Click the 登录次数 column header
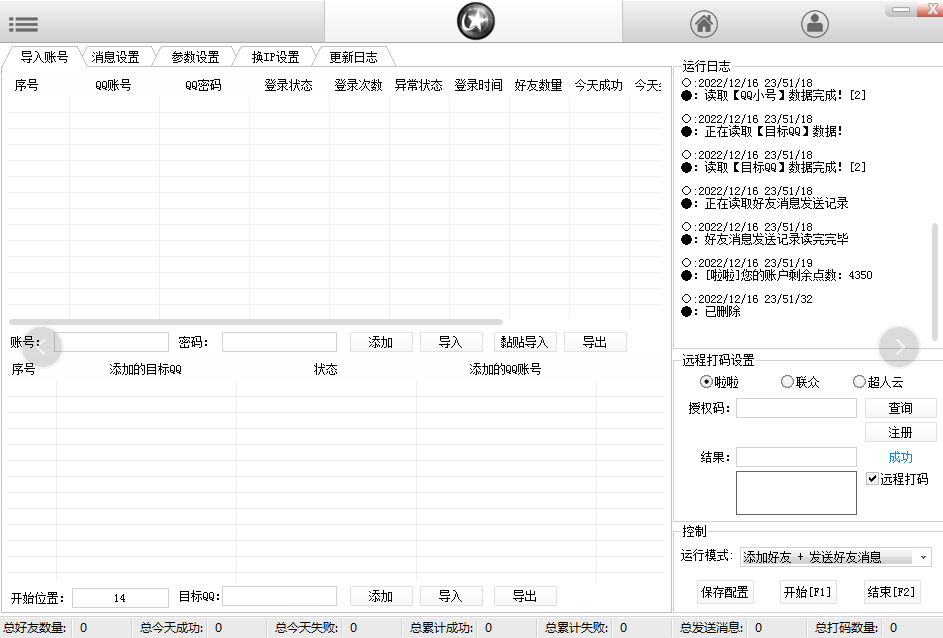Viewport: 943px width, 638px height. (358, 85)
